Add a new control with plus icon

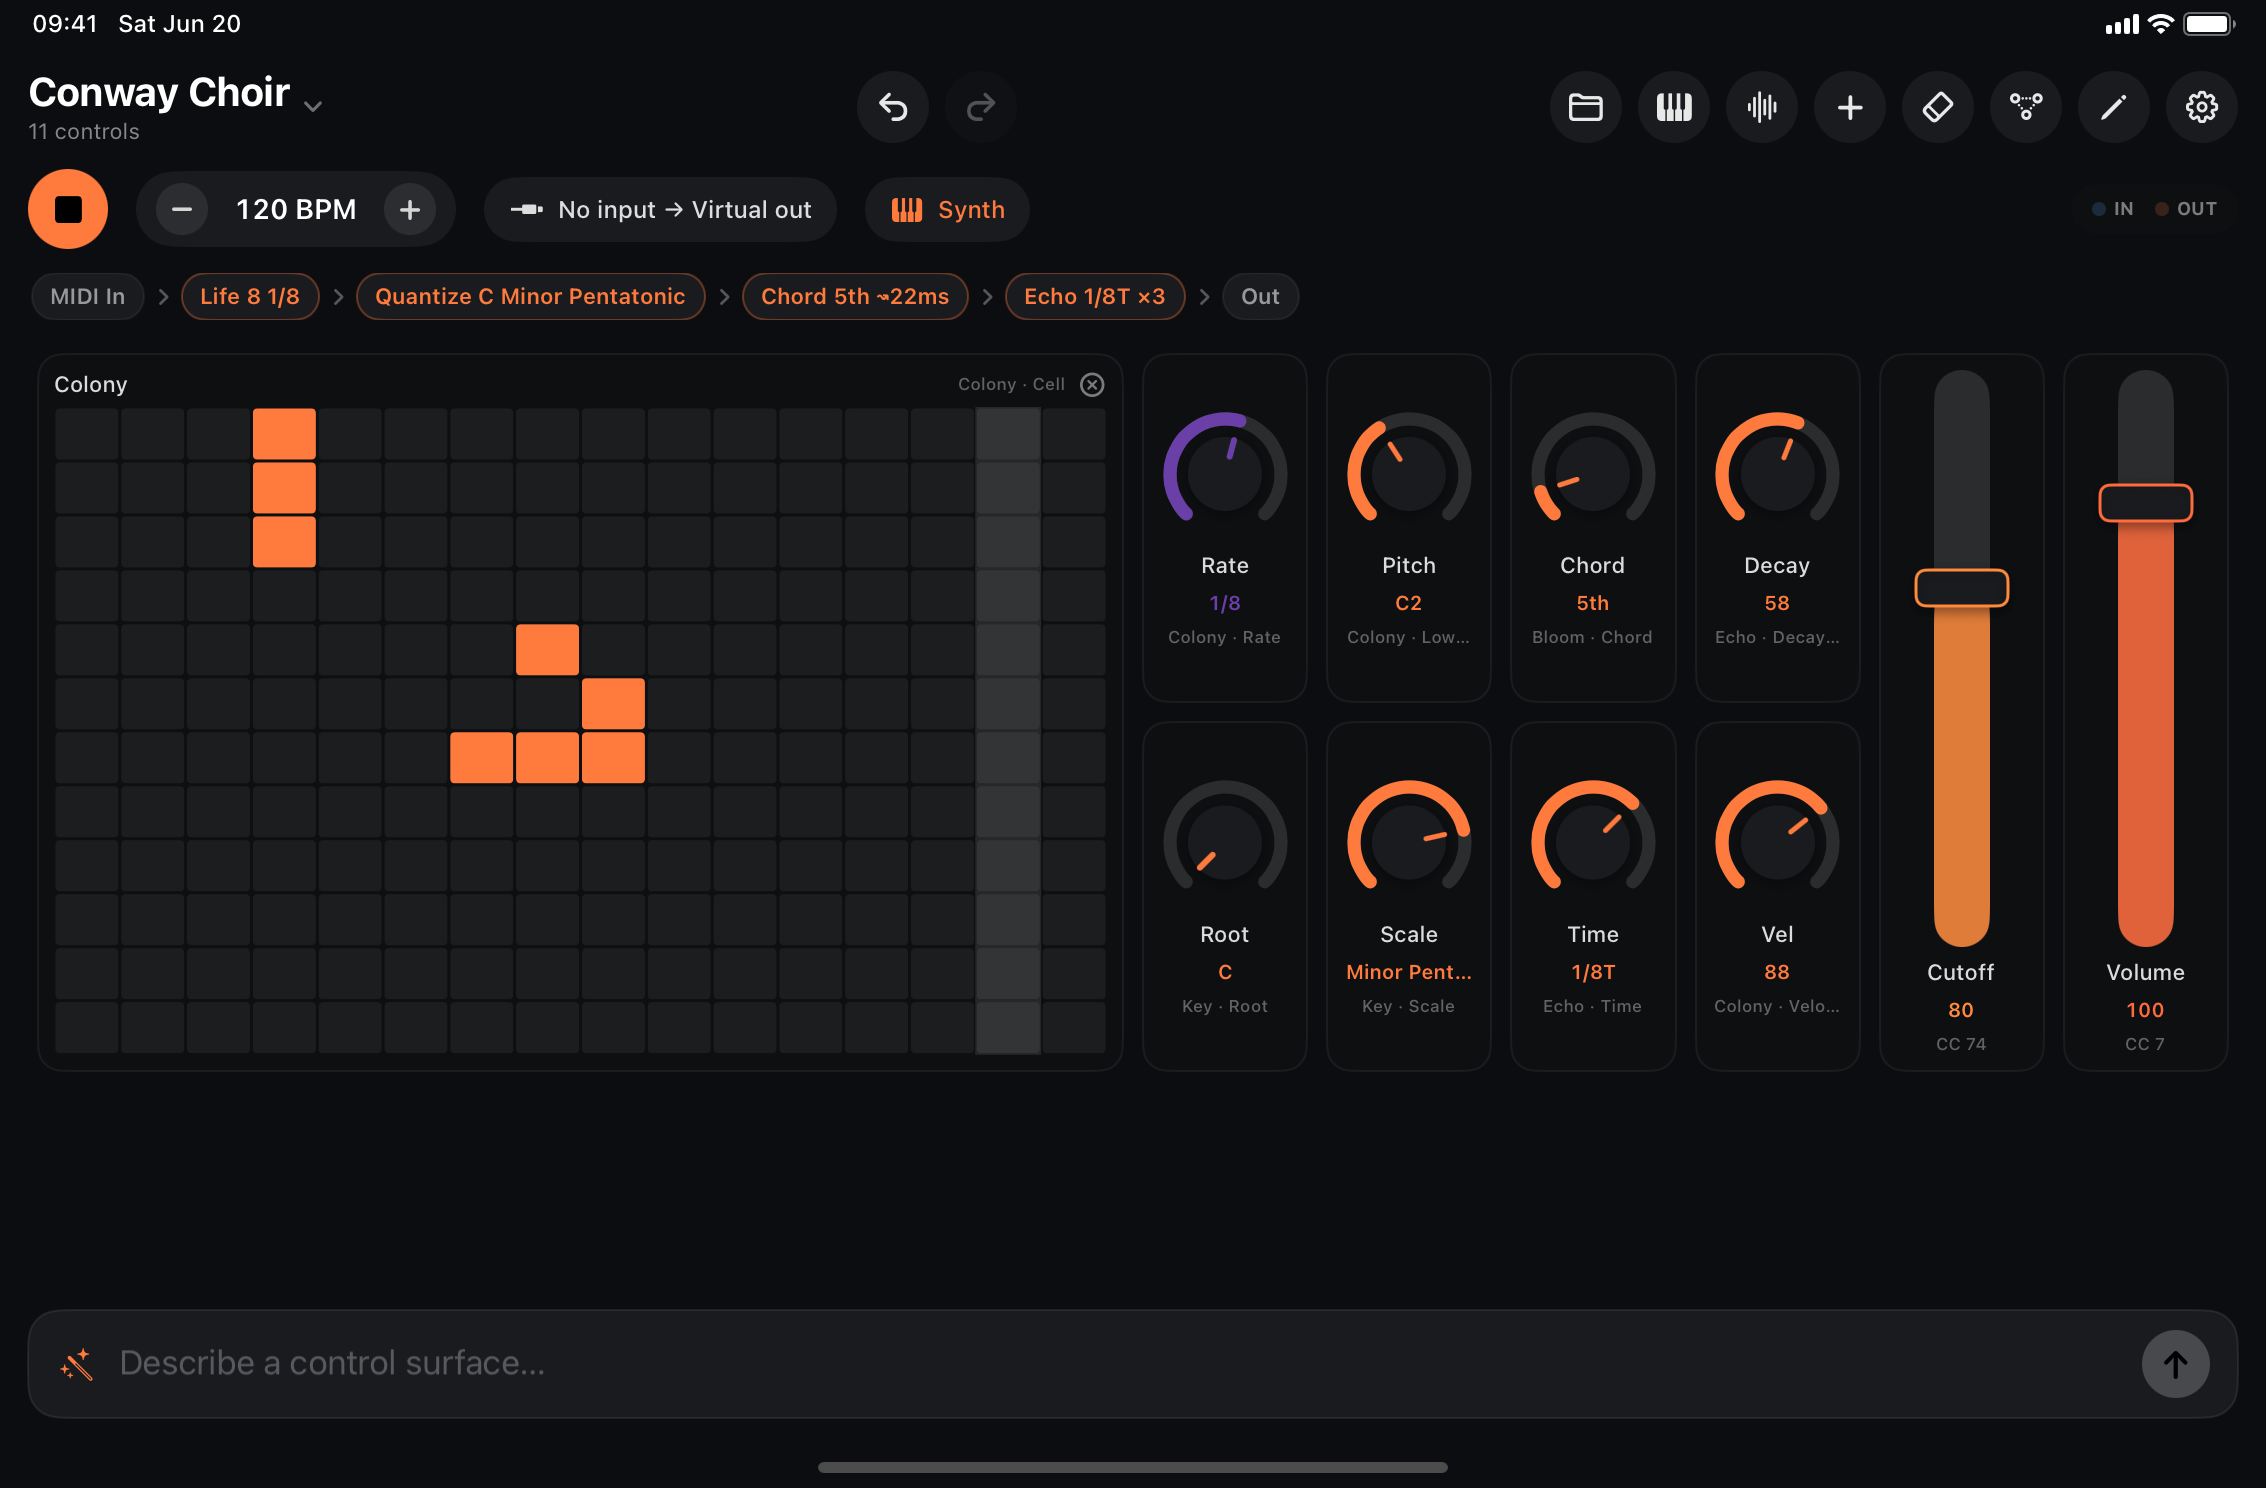click(x=1850, y=107)
